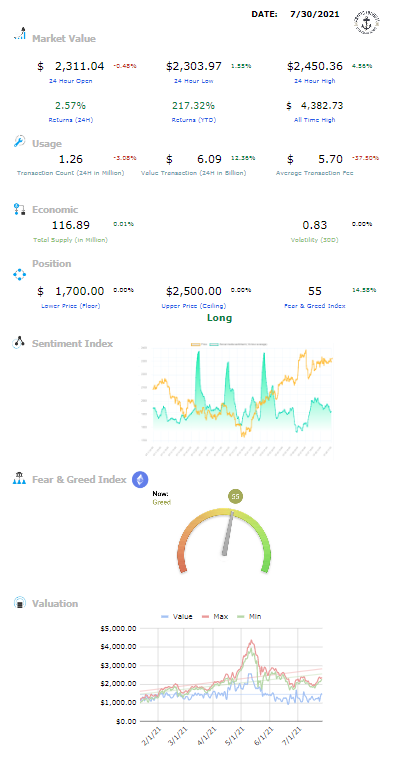Click the All Time High label
Viewport: 393px width, 763px height.
coord(314,120)
